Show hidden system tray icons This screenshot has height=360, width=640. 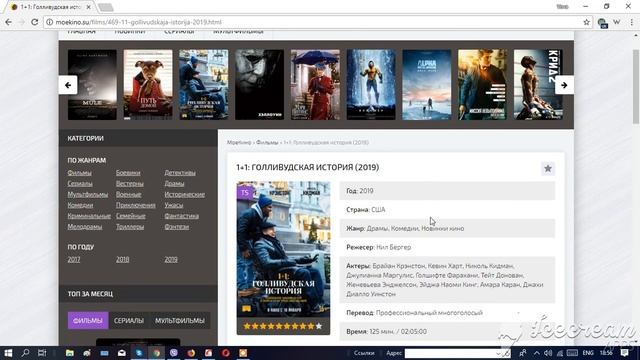[536, 353]
